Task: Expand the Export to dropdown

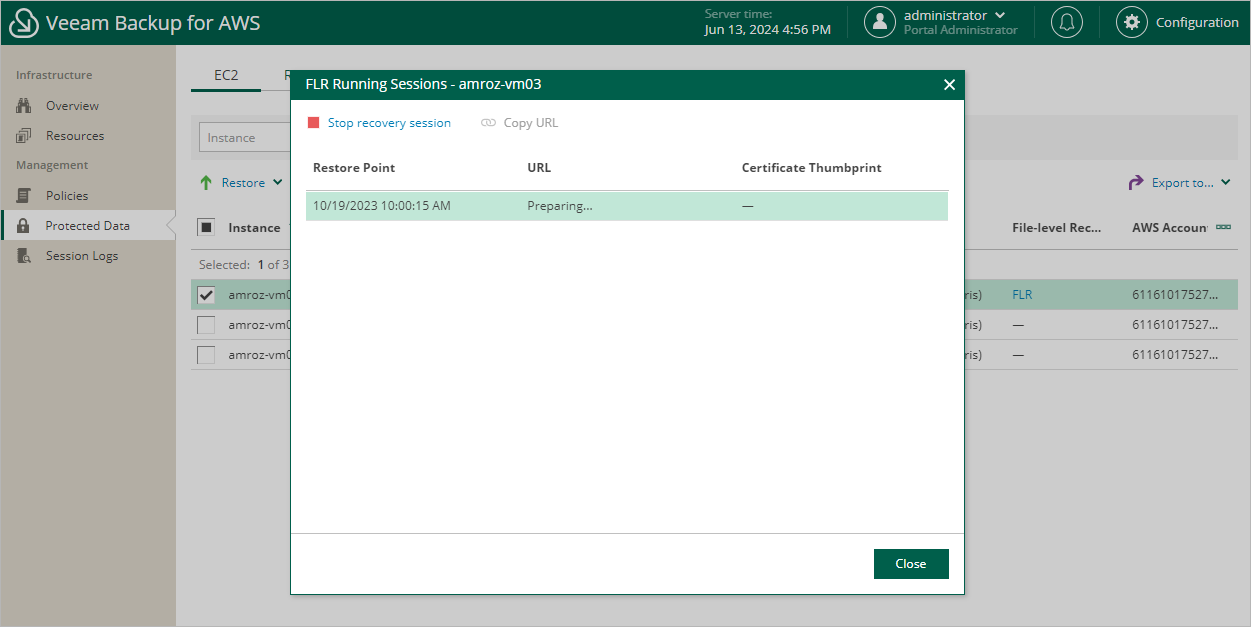Action: (x=1226, y=183)
